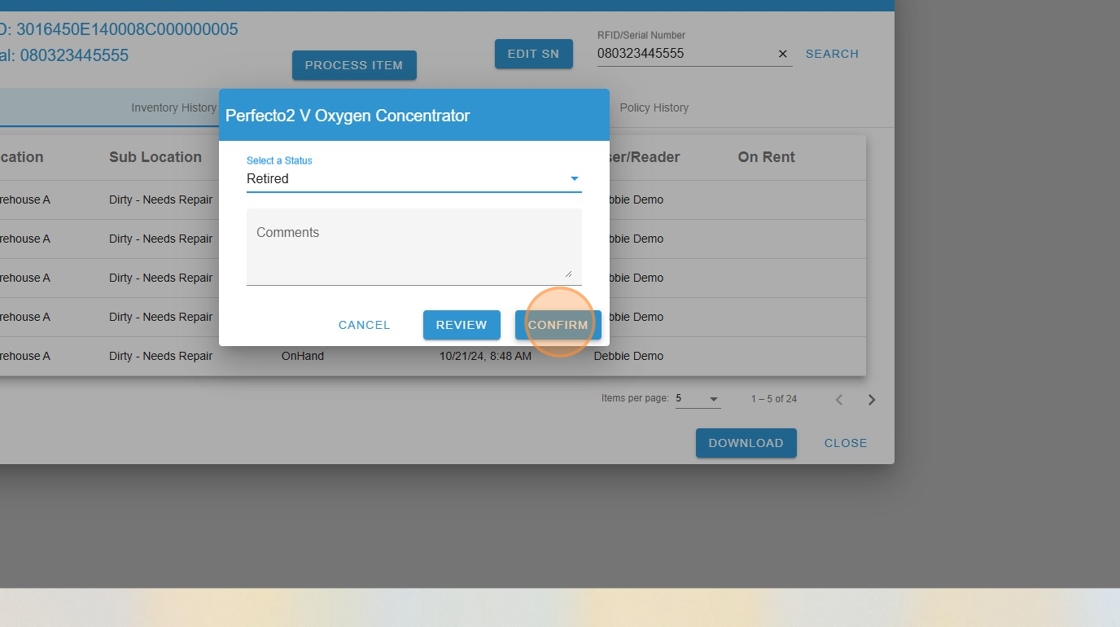This screenshot has height=627, width=1120.
Task: Click Debbie Demo in the last row
Action: click(629, 356)
